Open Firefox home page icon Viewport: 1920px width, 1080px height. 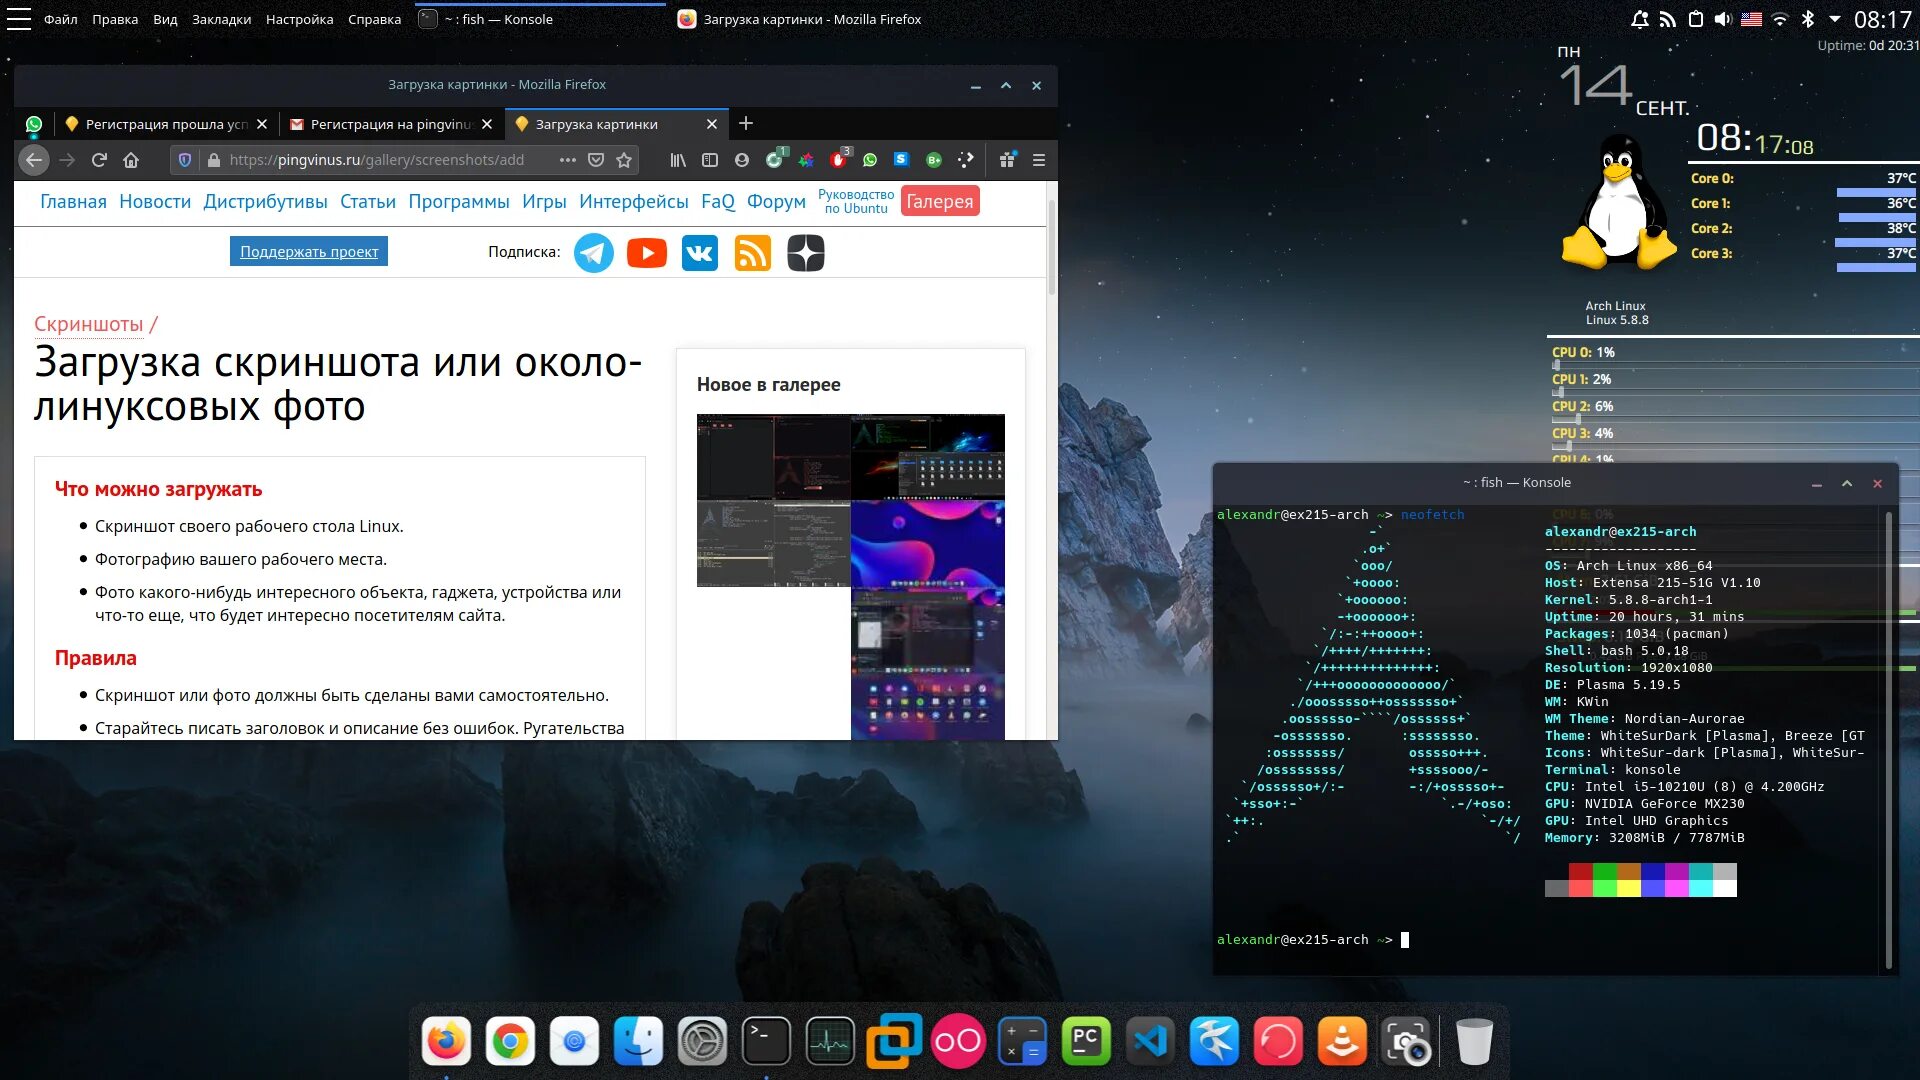pos(131,160)
